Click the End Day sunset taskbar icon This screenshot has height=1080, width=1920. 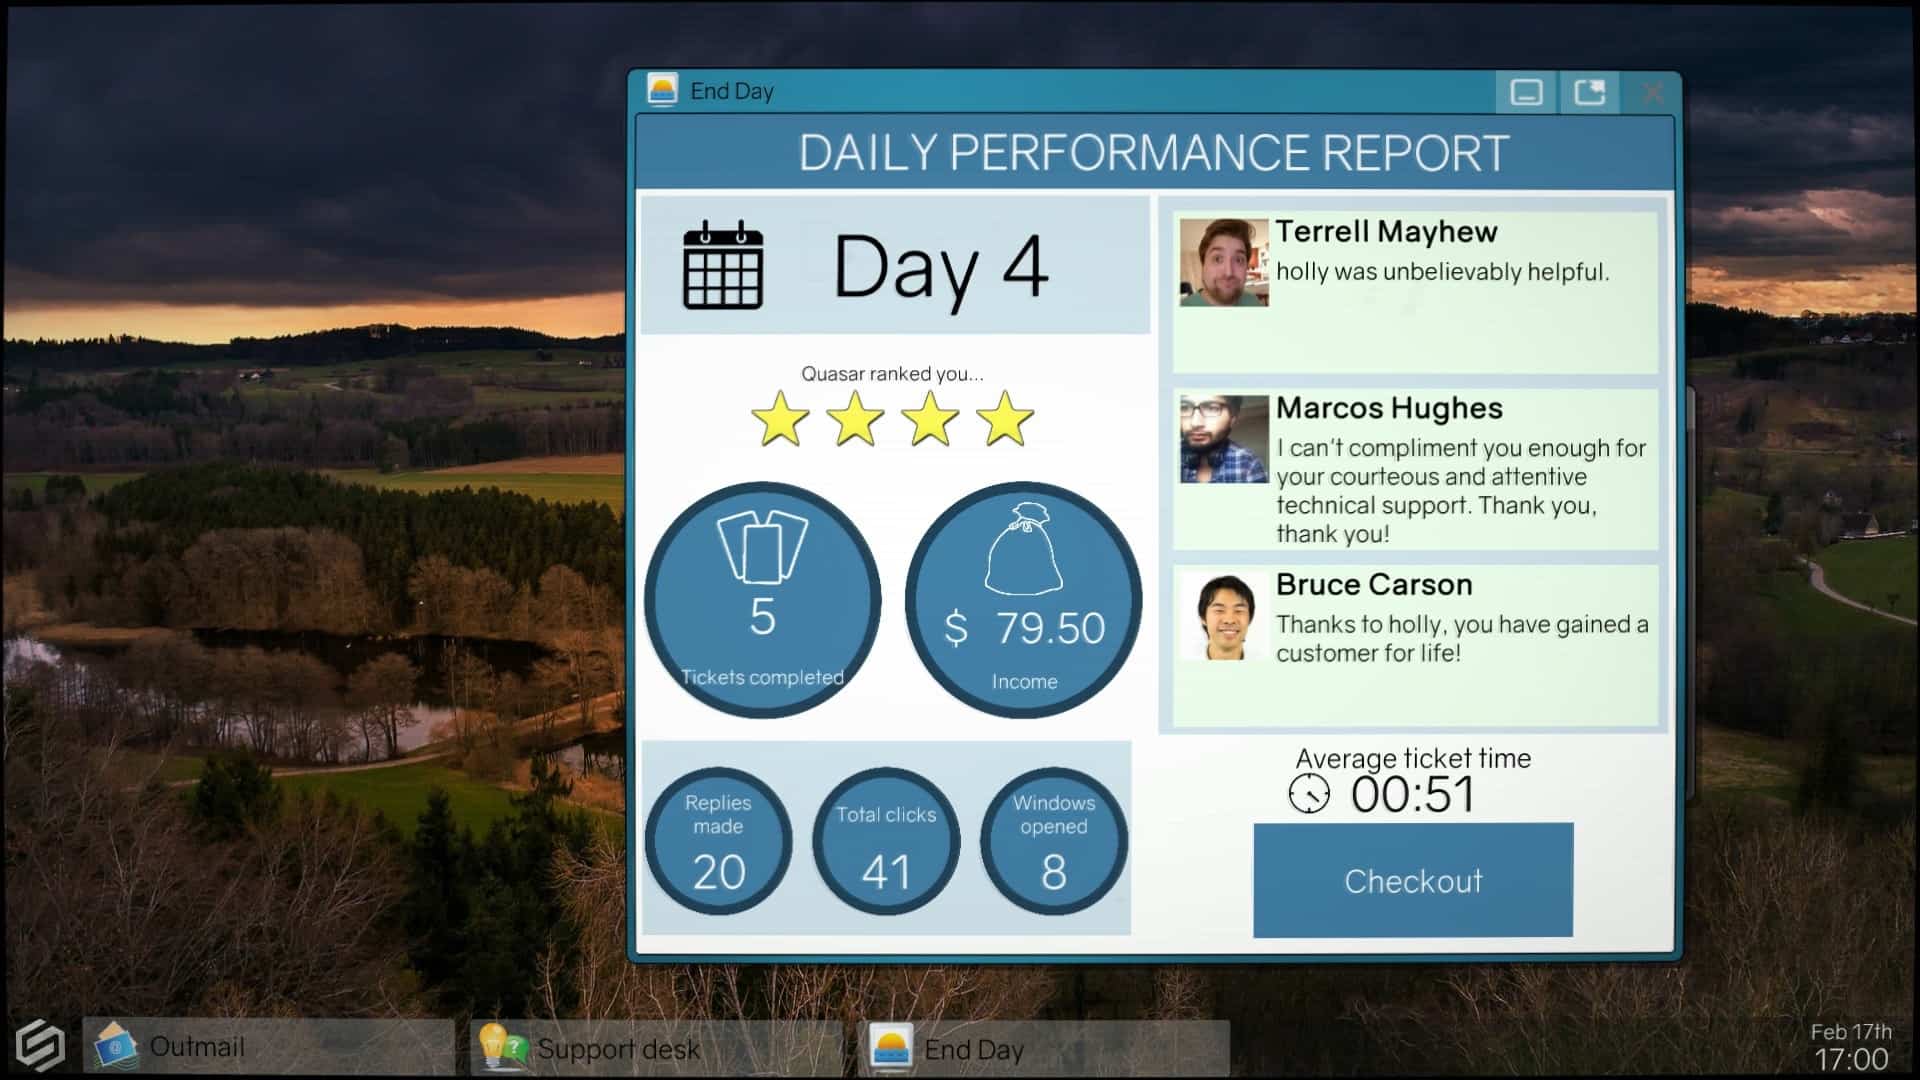(890, 1047)
